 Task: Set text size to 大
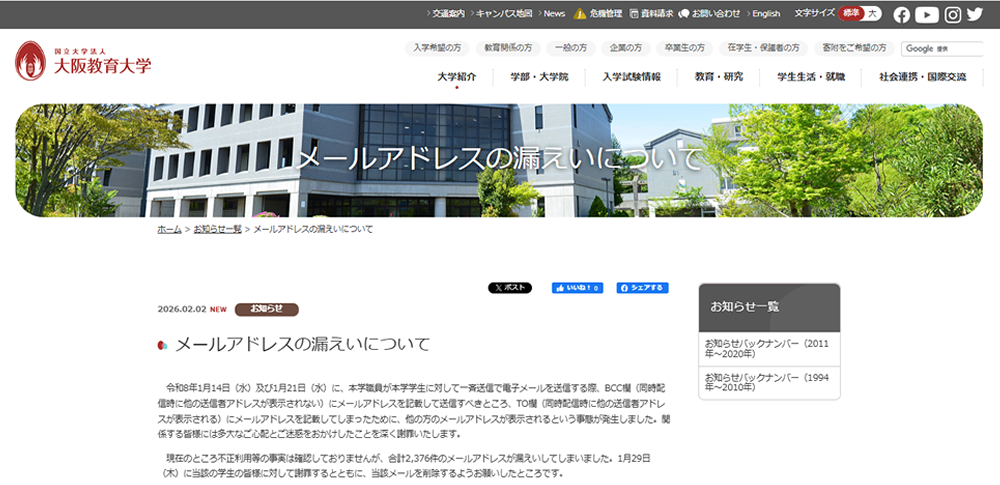(873, 14)
